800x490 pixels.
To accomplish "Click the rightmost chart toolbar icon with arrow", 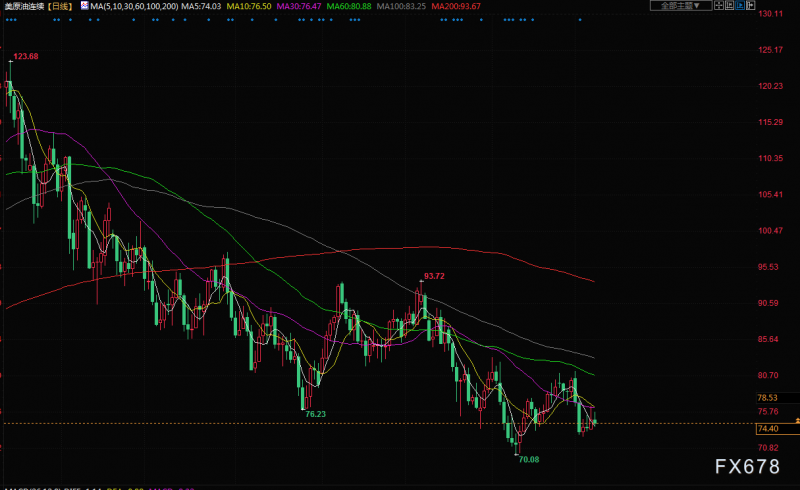I will pos(751,6).
